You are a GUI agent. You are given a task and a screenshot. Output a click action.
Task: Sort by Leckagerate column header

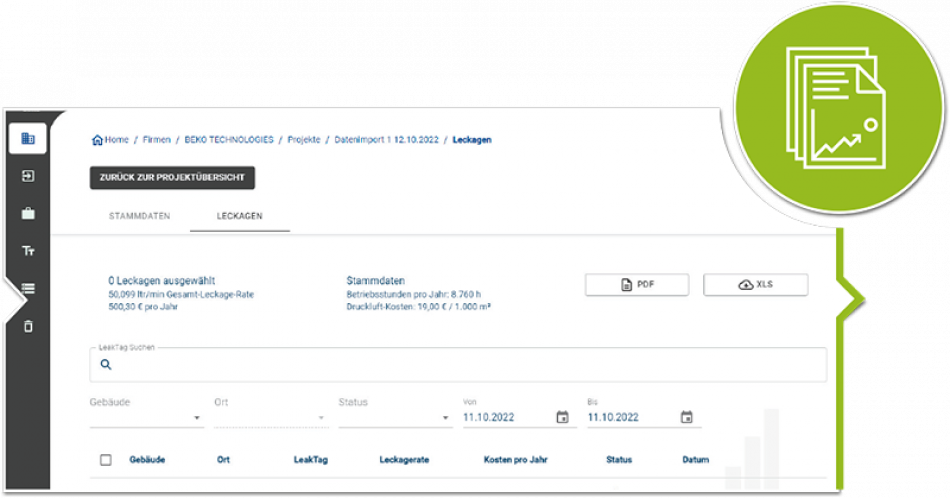[404, 460]
